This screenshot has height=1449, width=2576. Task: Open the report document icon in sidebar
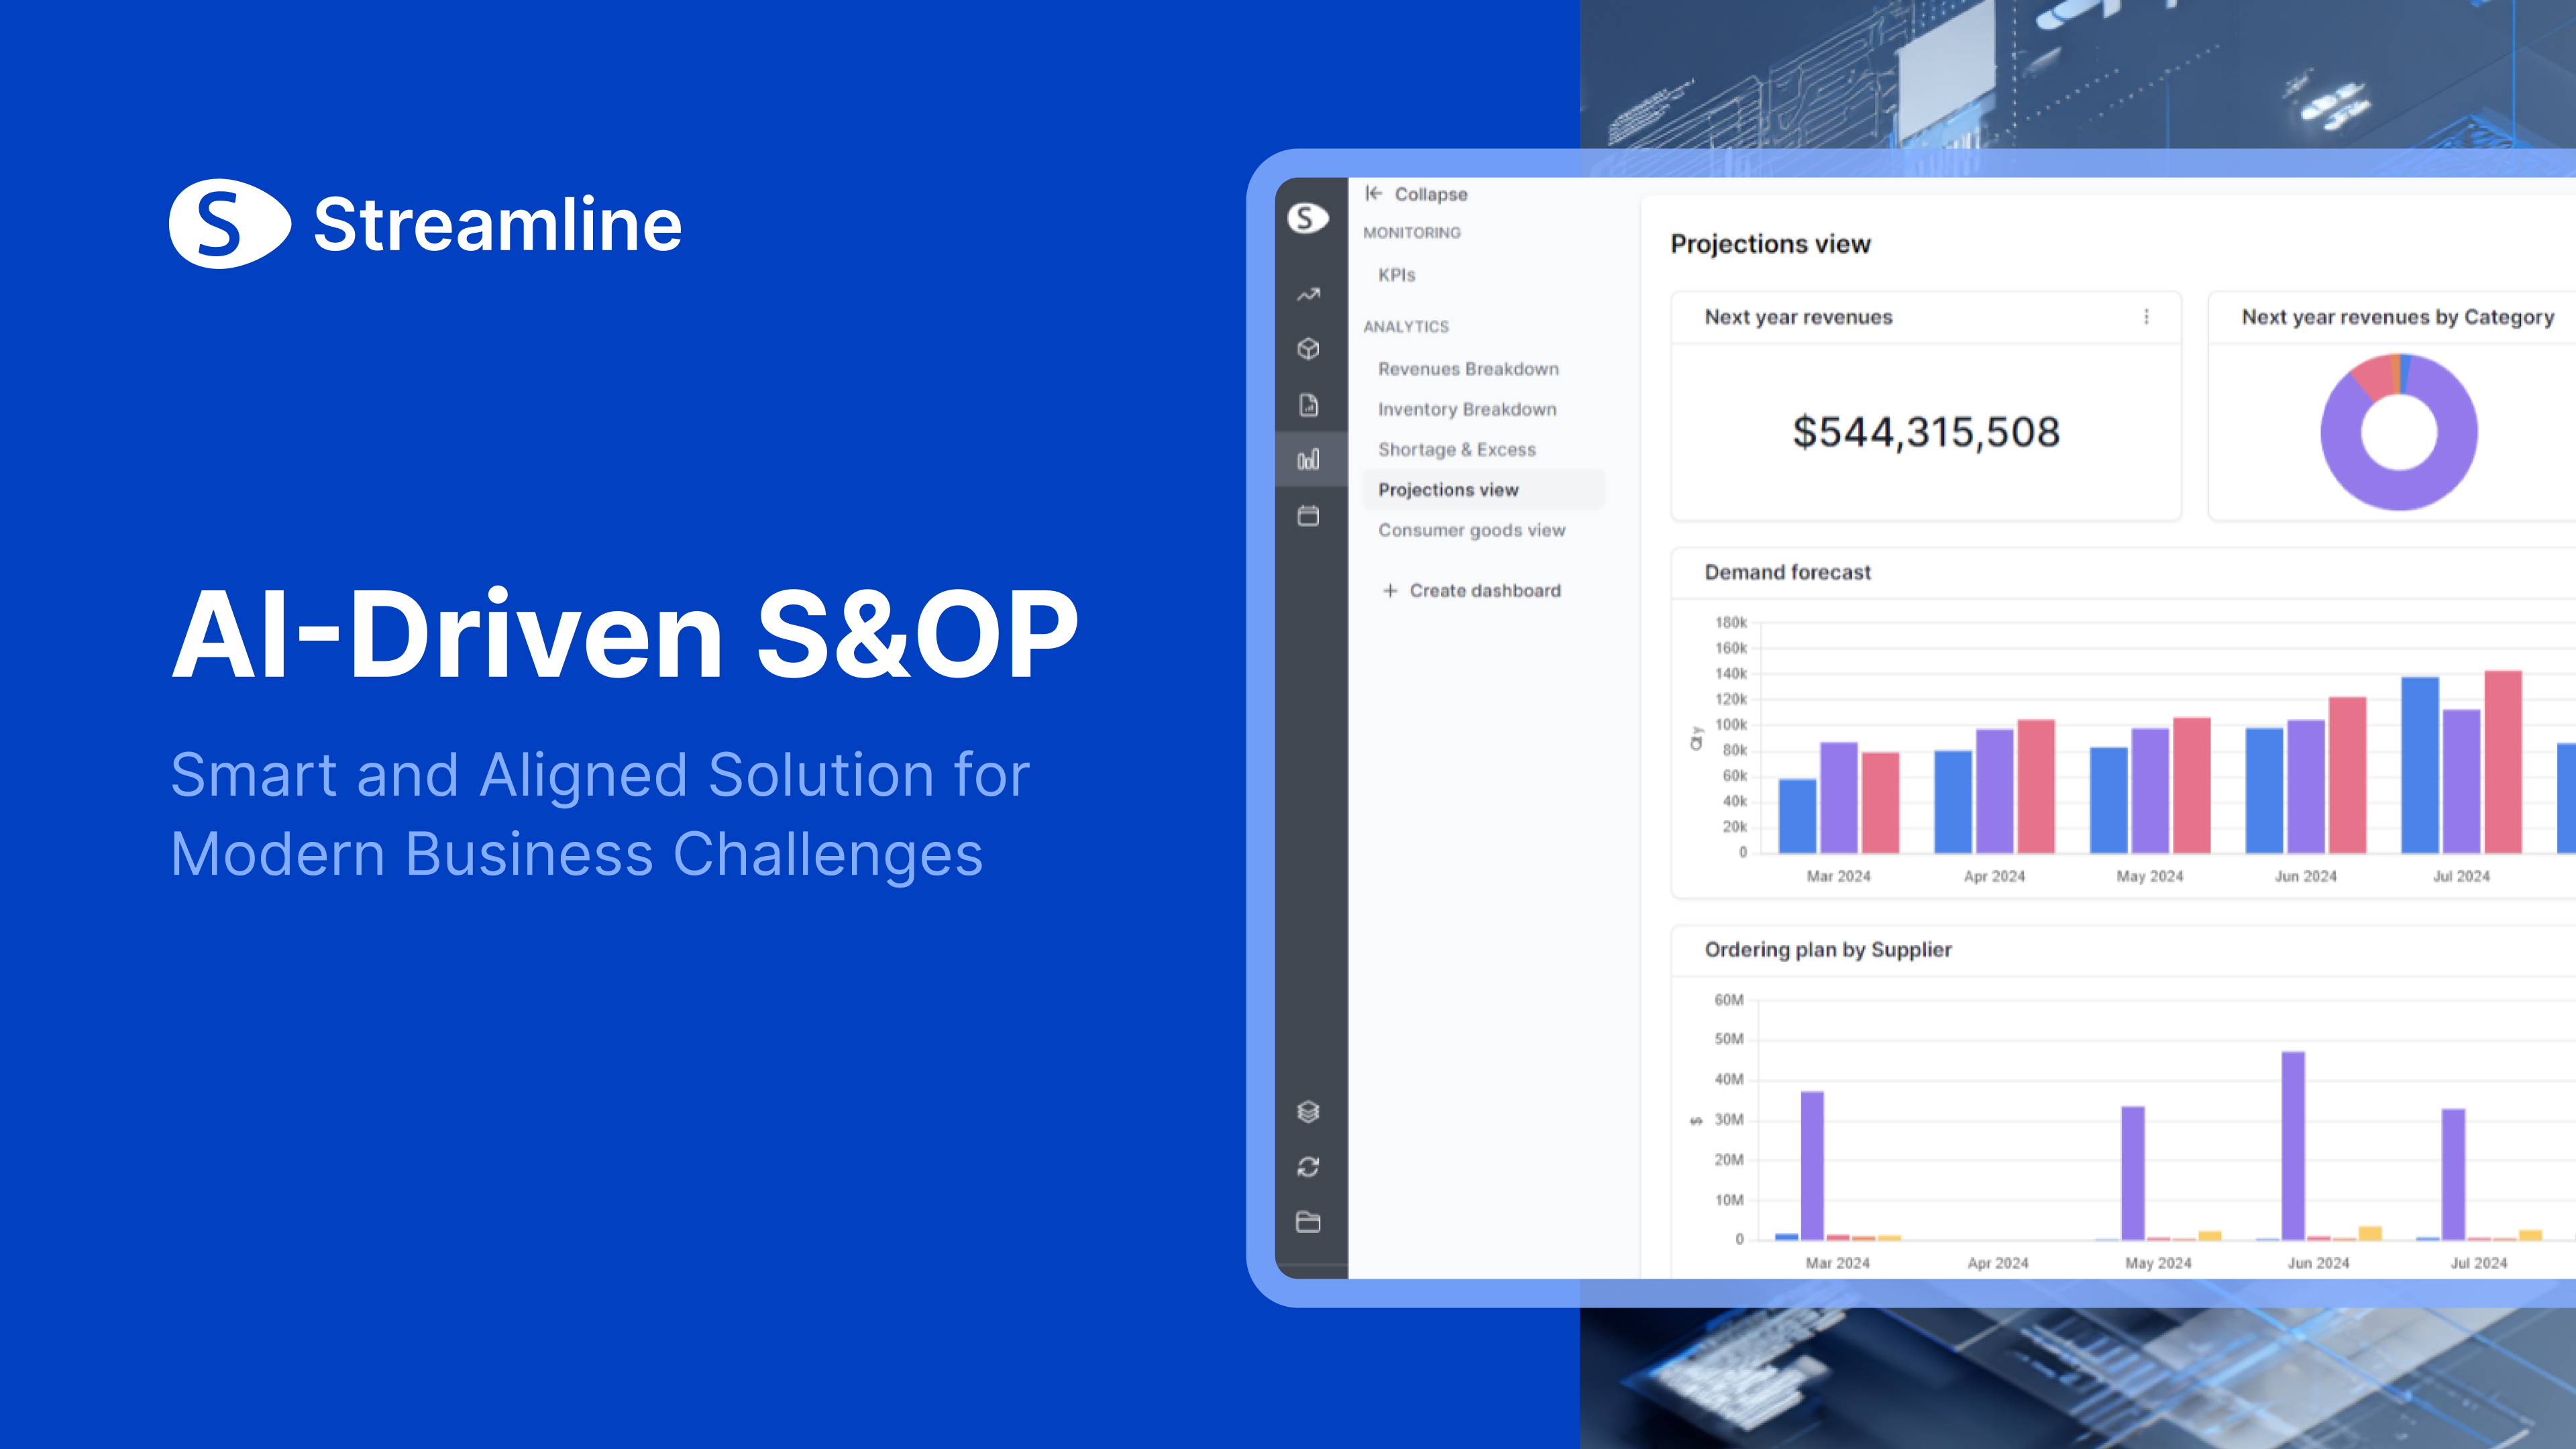click(1308, 405)
